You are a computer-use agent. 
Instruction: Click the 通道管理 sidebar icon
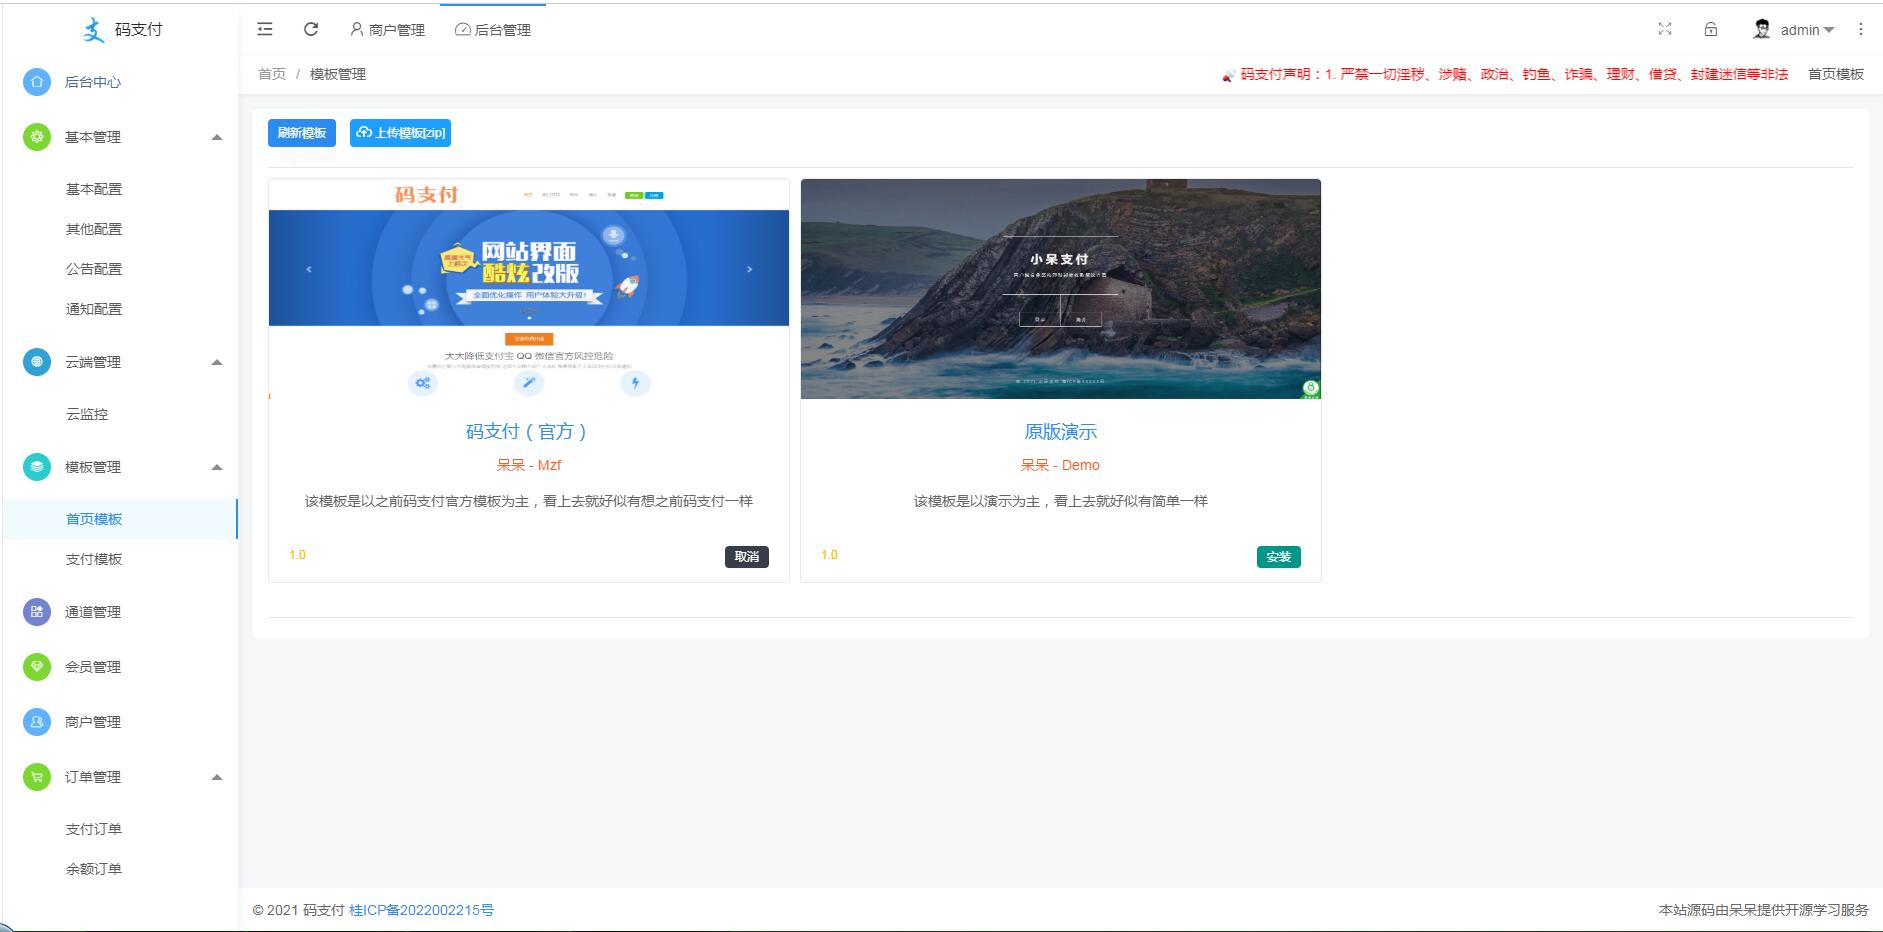[37, 612]
